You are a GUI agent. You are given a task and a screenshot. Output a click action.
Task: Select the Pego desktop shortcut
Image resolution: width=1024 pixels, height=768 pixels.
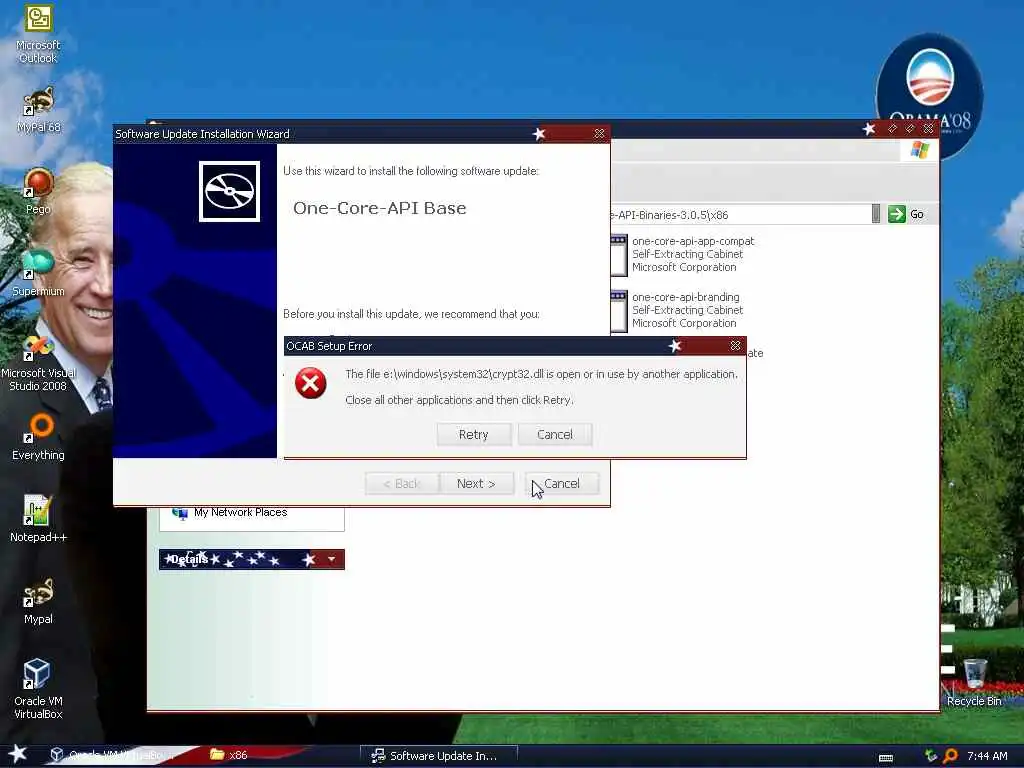pyautogui.click(x=38, y=191)
